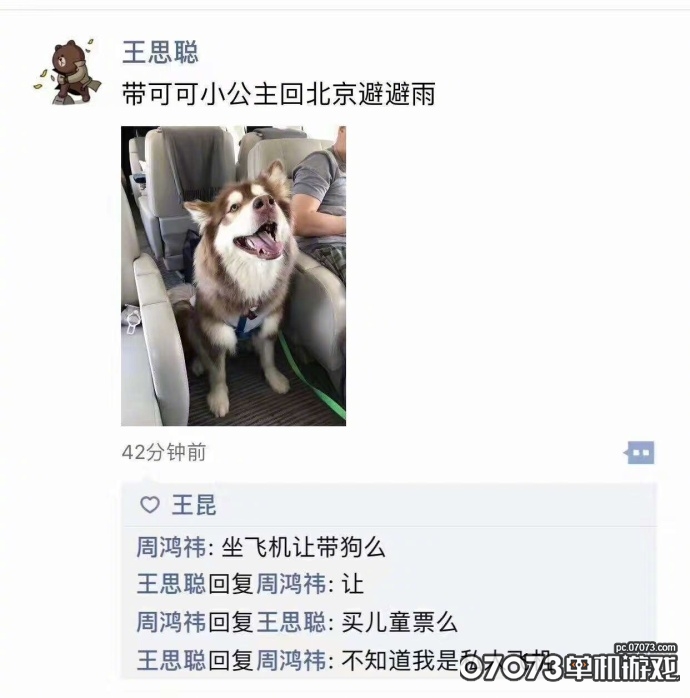Open 王思聪's name in fourth comment
Viewport: 690px width, 698px height.
171,660
